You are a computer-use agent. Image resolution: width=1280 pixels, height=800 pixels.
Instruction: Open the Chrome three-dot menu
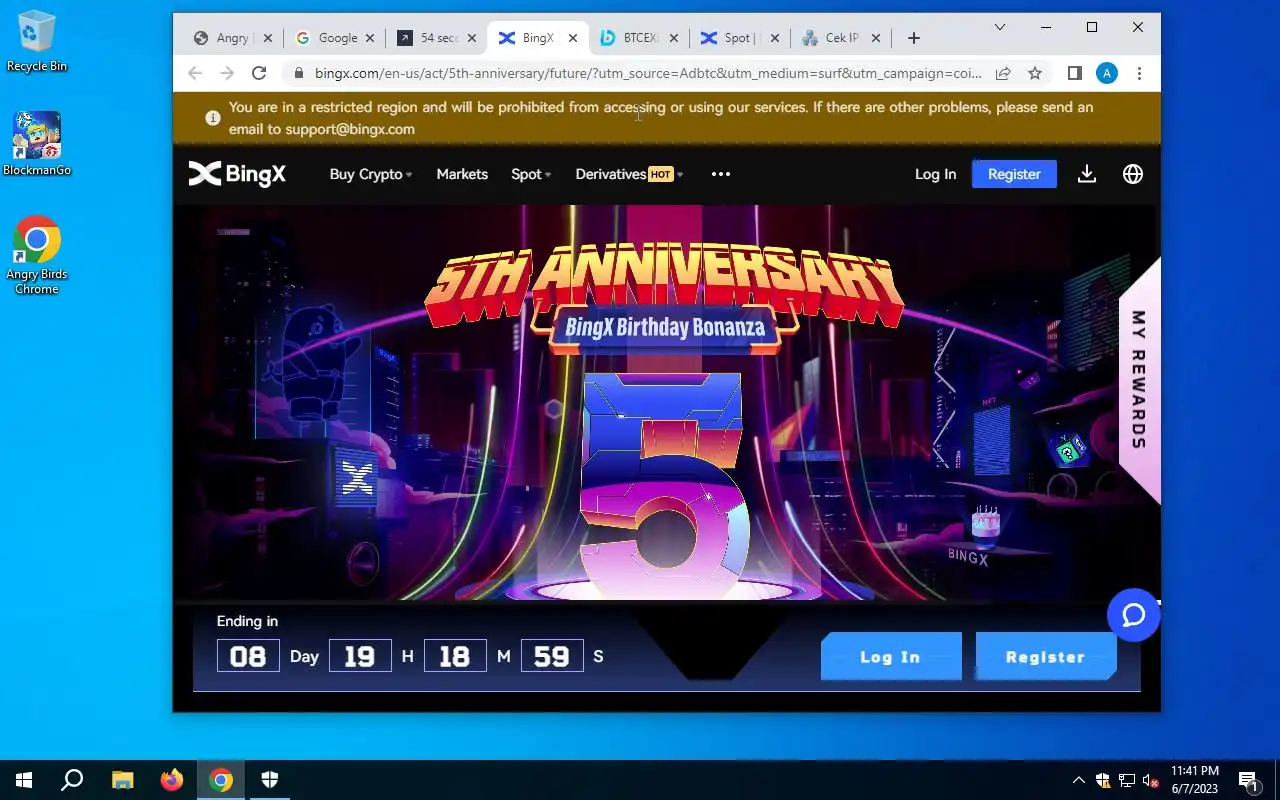(1139, 73)
